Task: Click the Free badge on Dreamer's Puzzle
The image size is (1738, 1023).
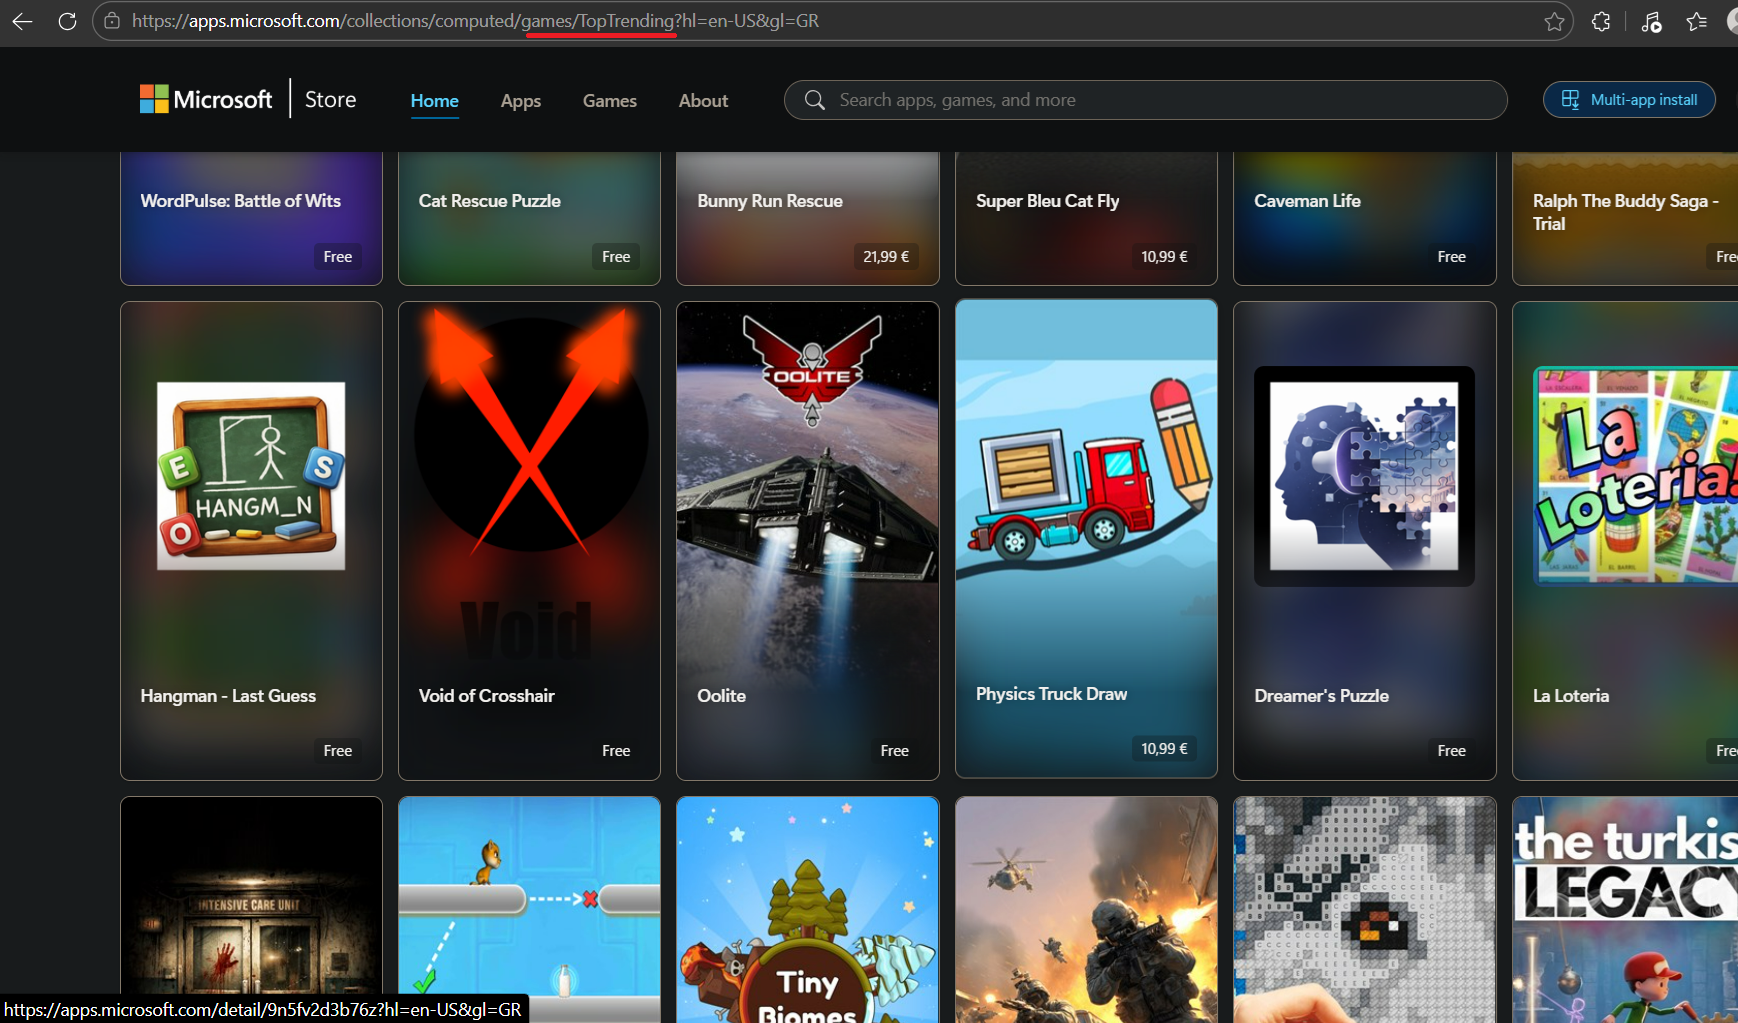Action: pyautogui.click(x=1452, y=751)
